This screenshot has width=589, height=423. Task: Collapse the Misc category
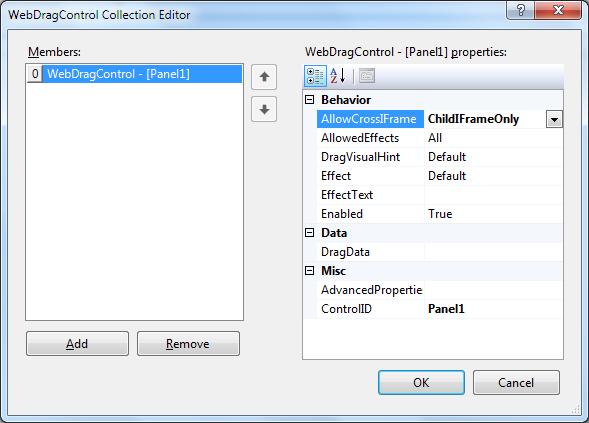tap(310, 271)
